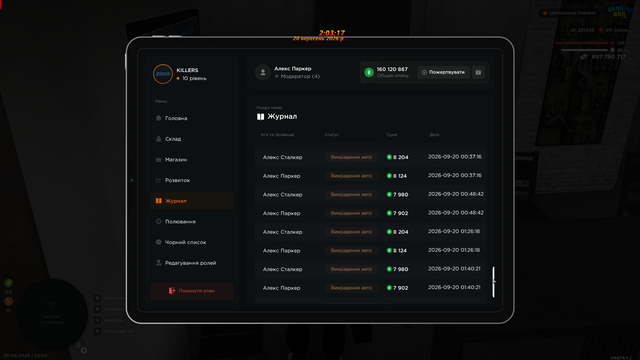
Task: Open Редагування ролей section
Action: pyautogui.click(x=192, y=263)
